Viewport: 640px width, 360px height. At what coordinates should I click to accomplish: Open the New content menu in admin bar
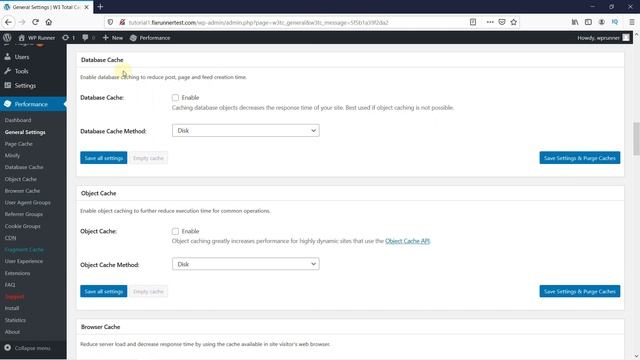[x=113, y=38]
